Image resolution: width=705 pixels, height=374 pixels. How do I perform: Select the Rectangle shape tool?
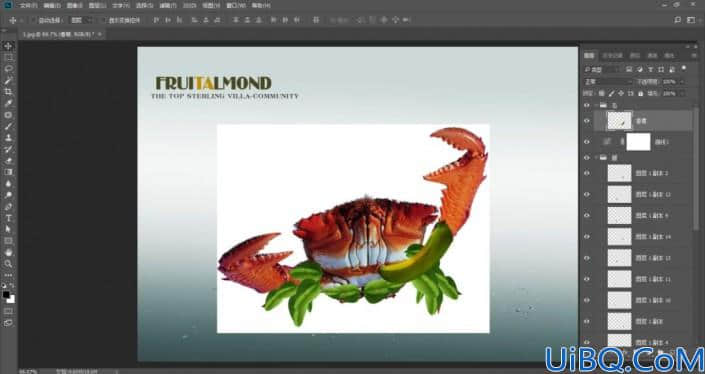(8, 241)
